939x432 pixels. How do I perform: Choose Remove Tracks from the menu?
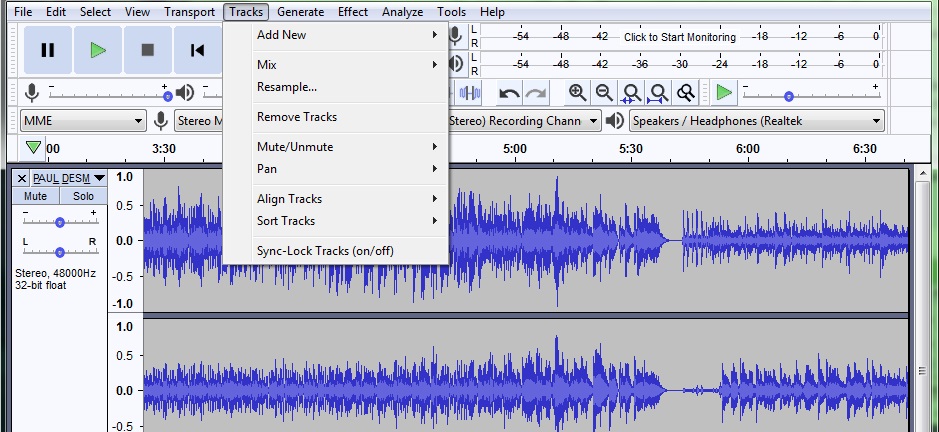336,117
